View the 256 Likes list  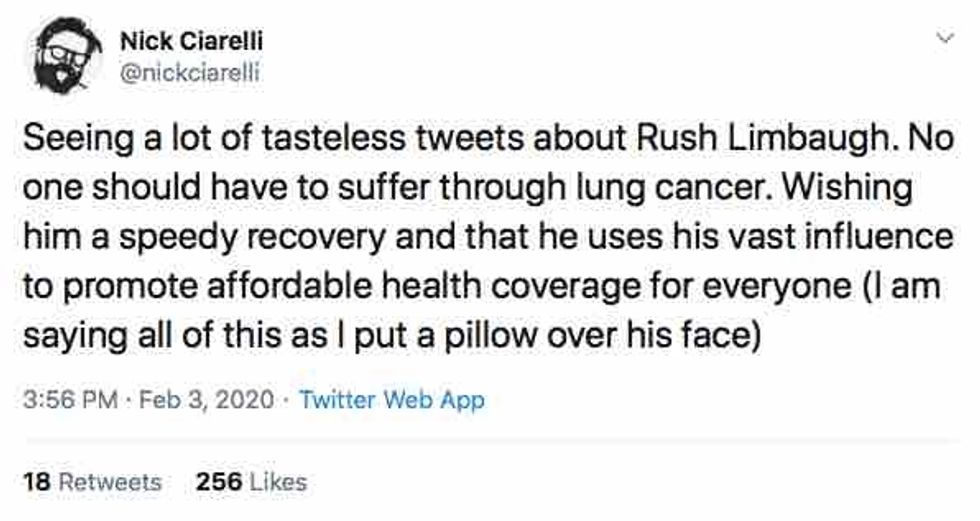252,481
